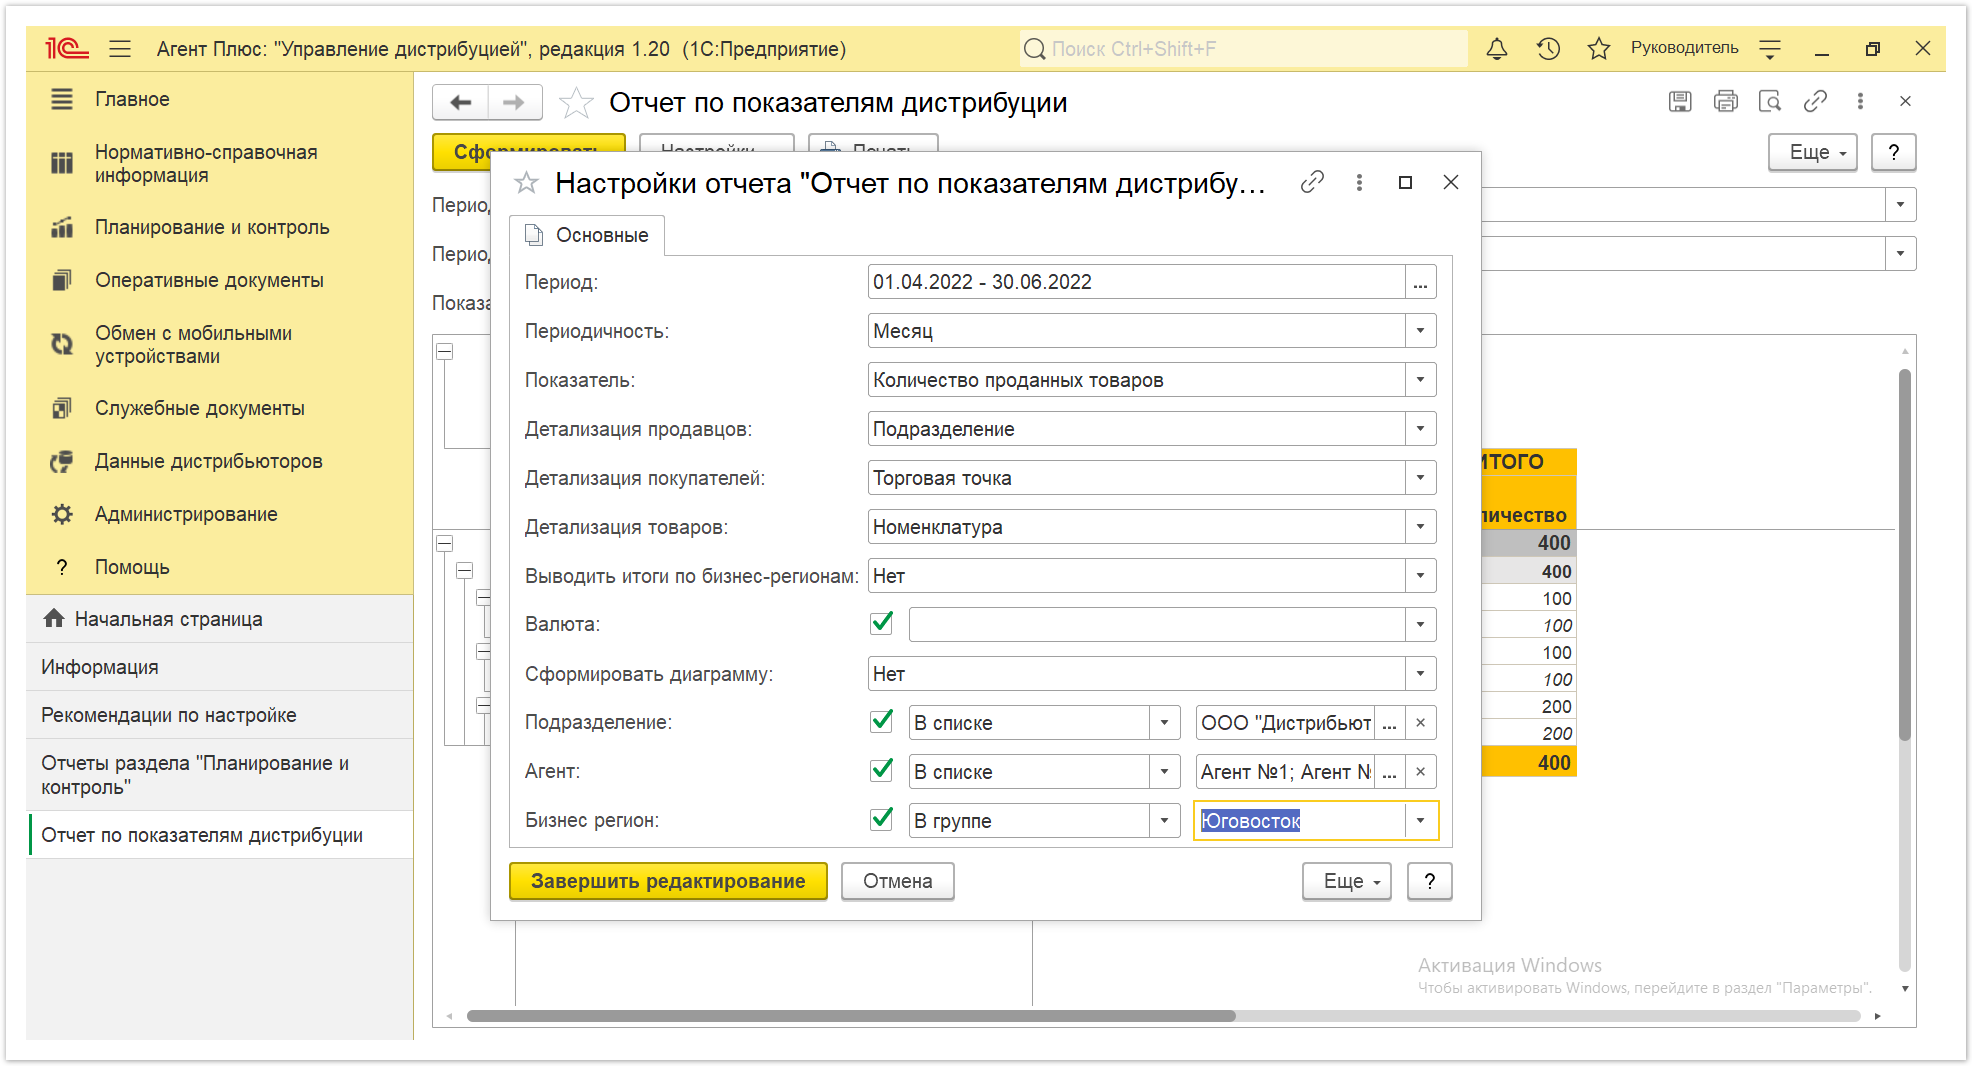Open Помощь section
1972x1066 pixels.
(132, 567)
